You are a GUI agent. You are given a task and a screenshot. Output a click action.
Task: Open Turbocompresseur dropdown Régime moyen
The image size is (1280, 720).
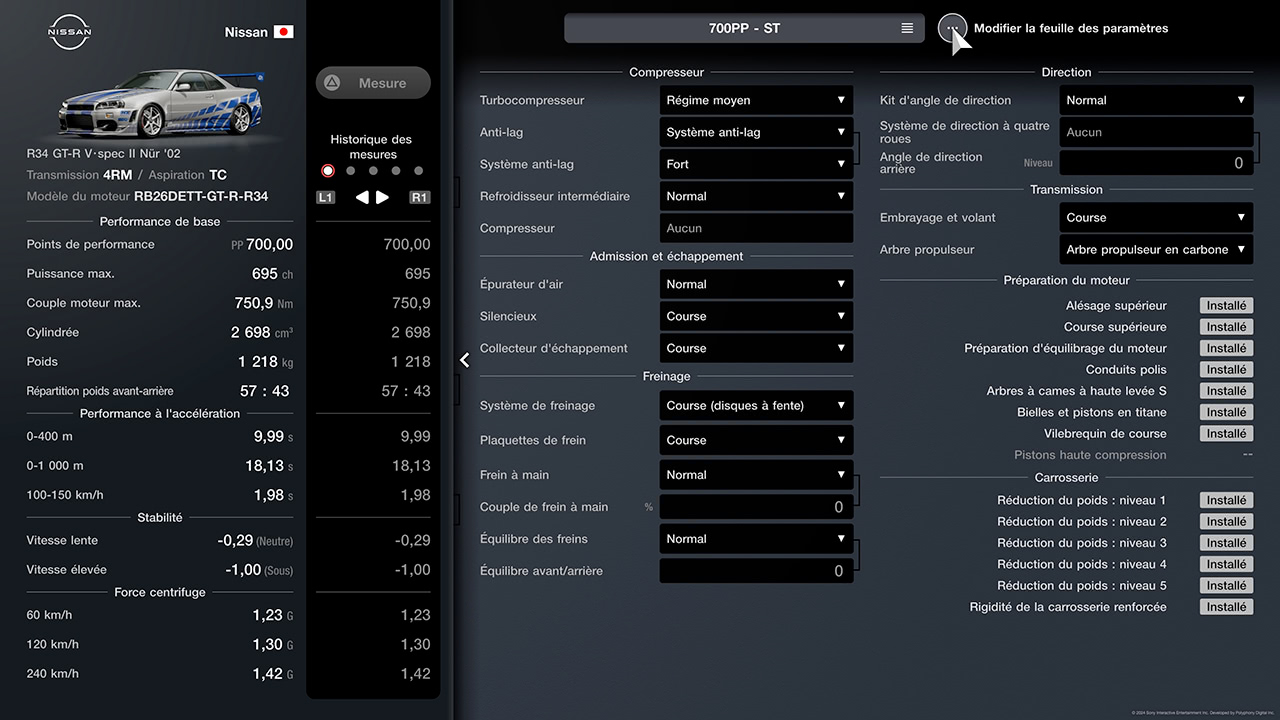pos(756,100)
